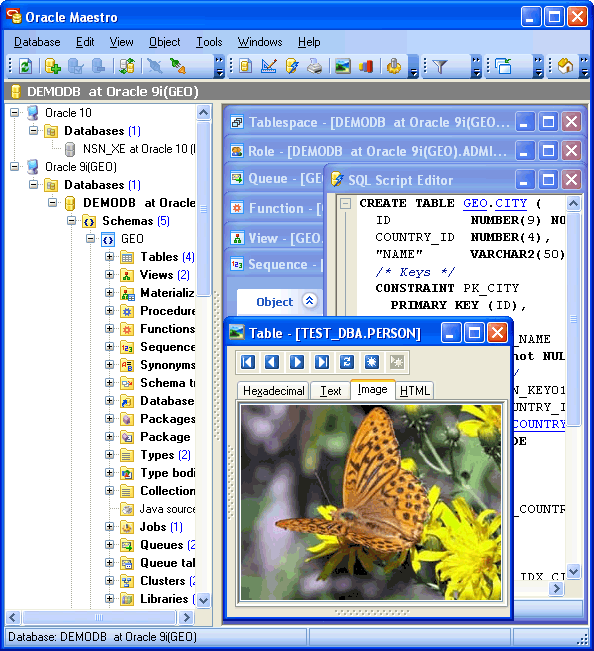The image size is (594, 651).
Task: Collapse the Schemas (5) node
Action: [71, 220]
